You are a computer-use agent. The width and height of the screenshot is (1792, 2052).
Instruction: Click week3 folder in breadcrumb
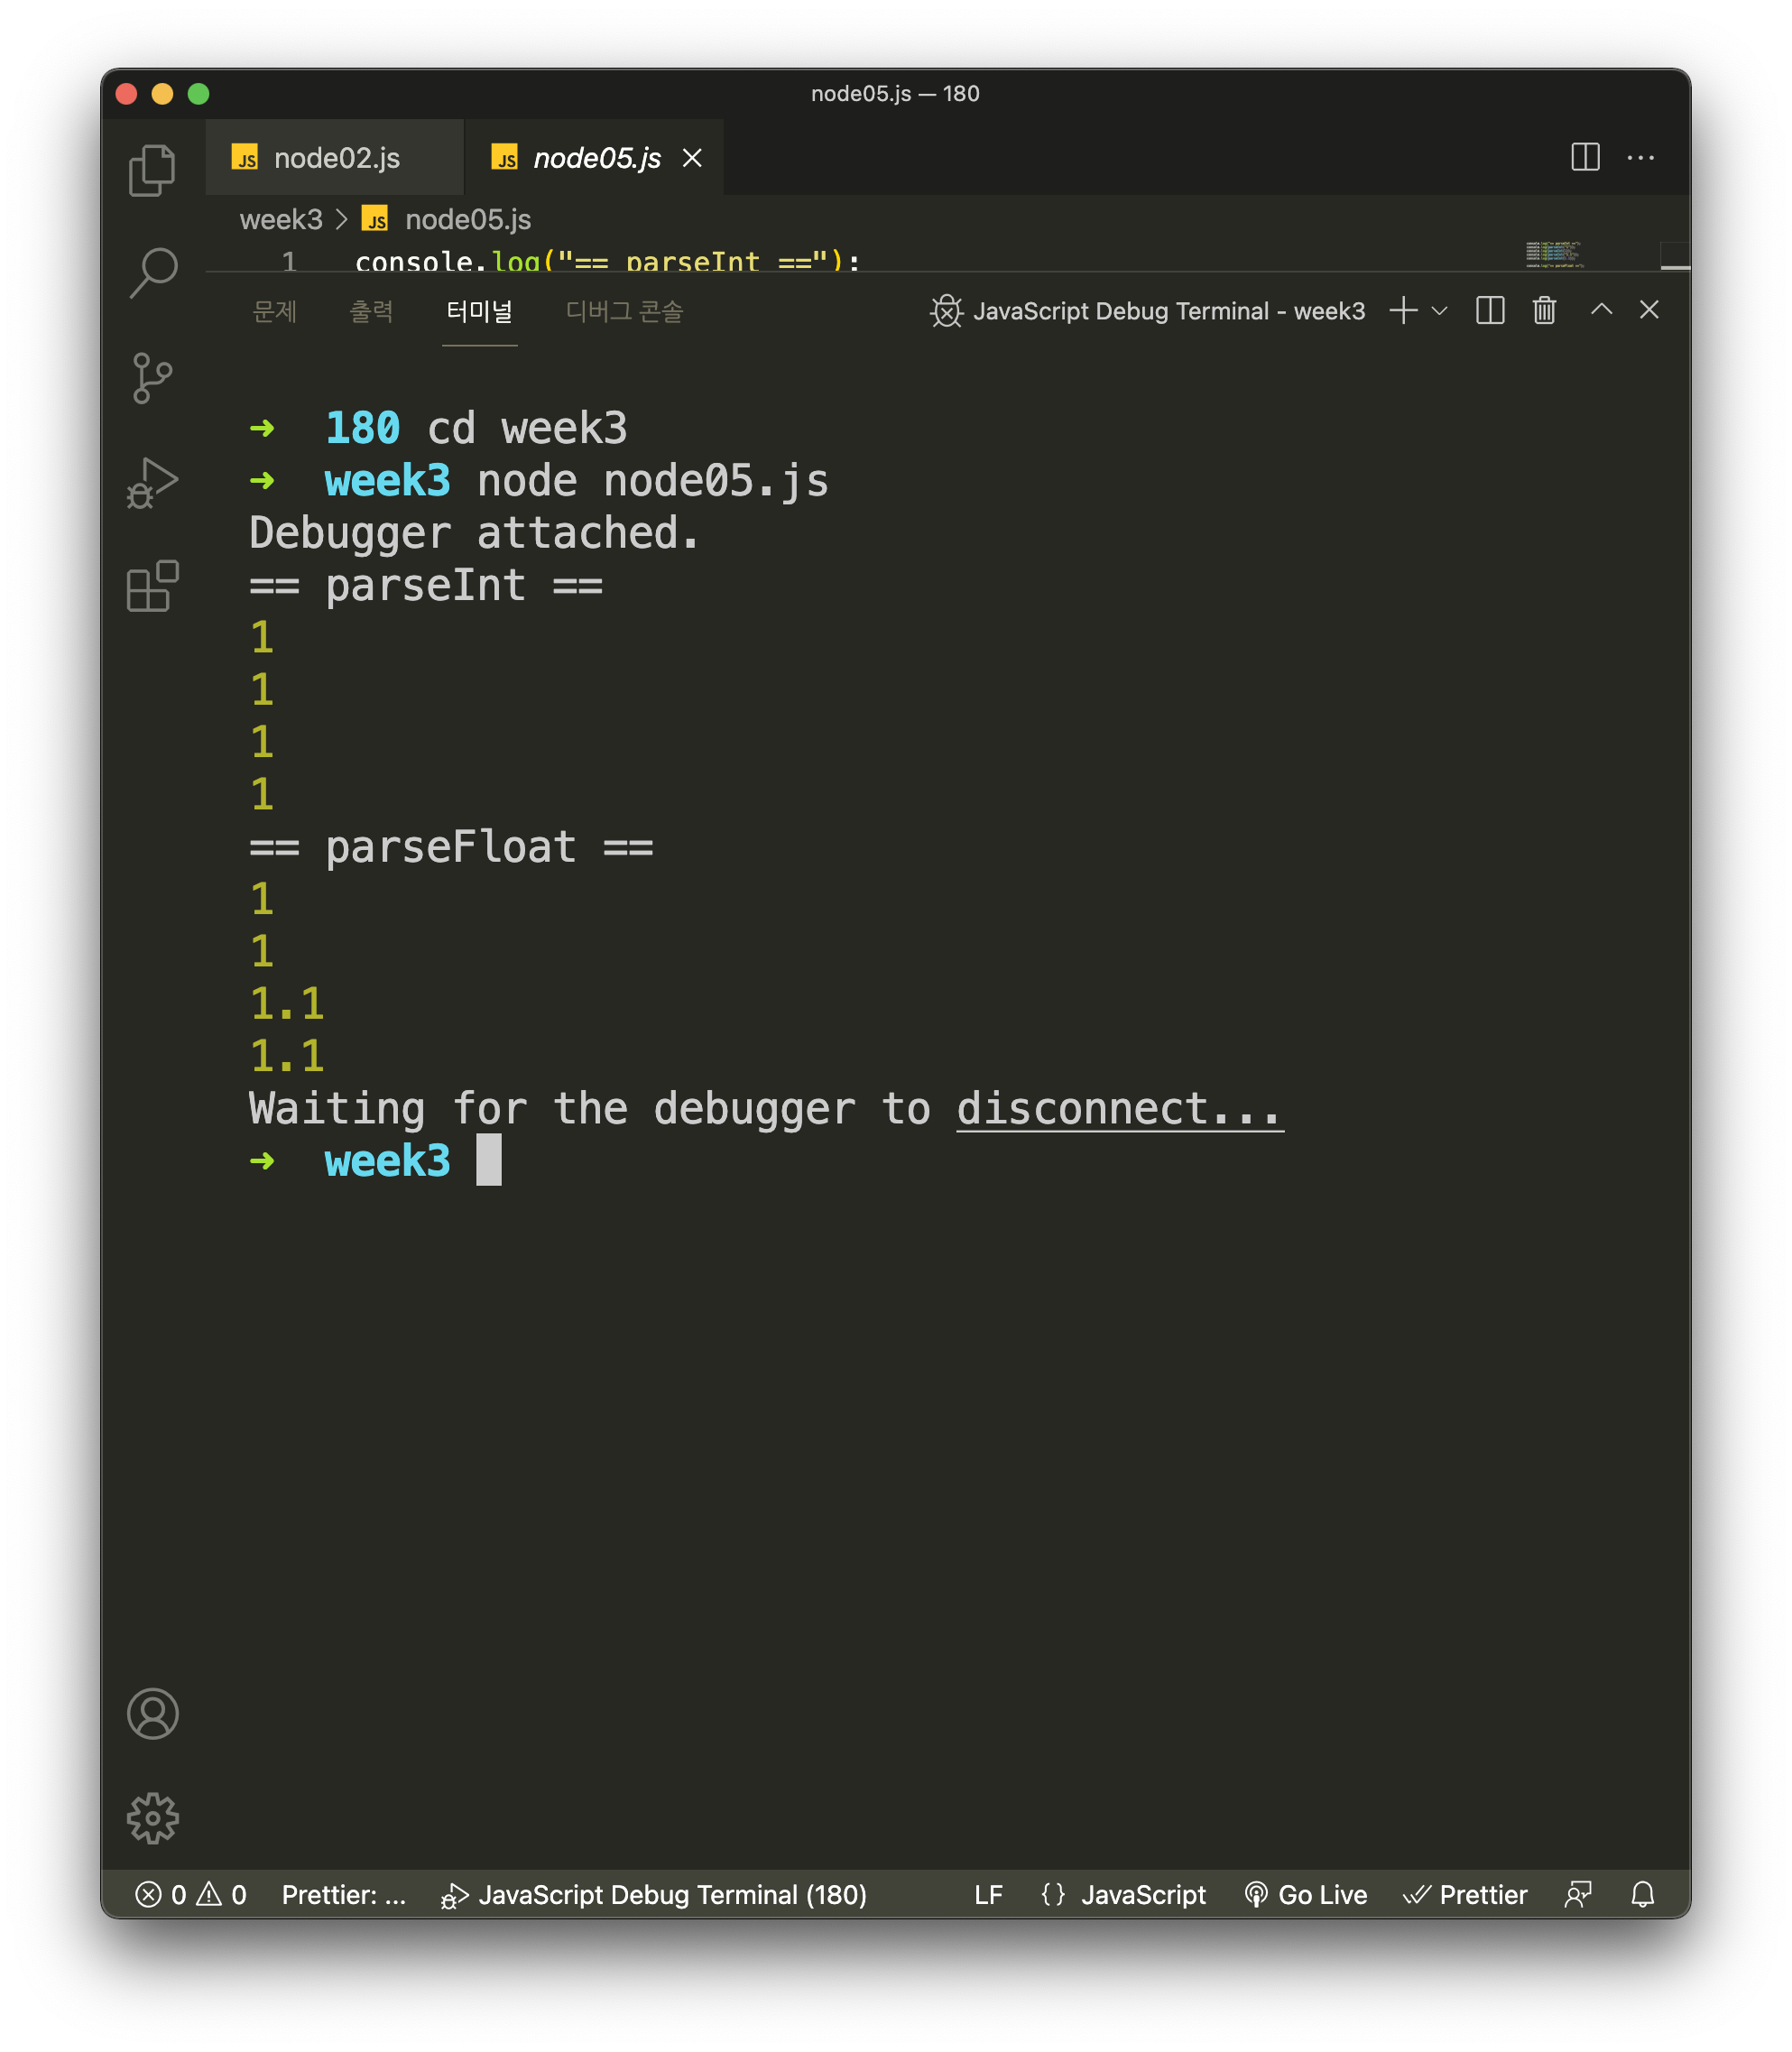tap(281, 219)
